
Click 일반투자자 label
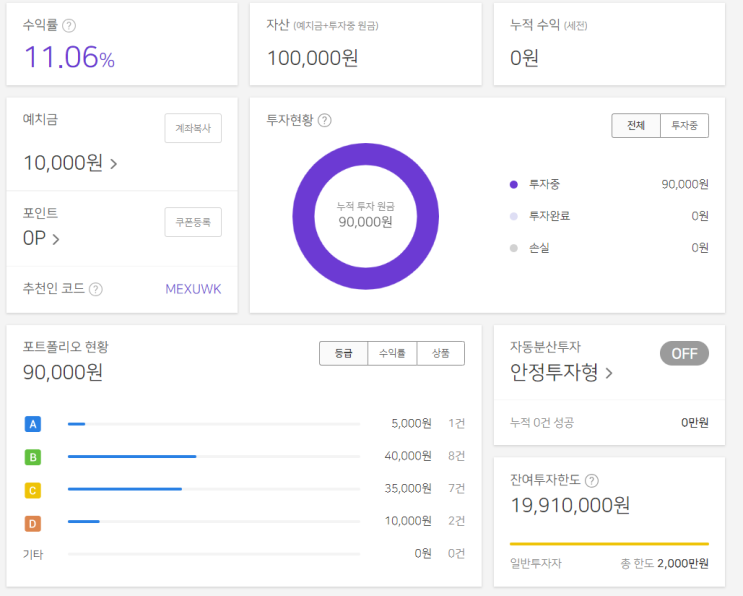[536, 563]
